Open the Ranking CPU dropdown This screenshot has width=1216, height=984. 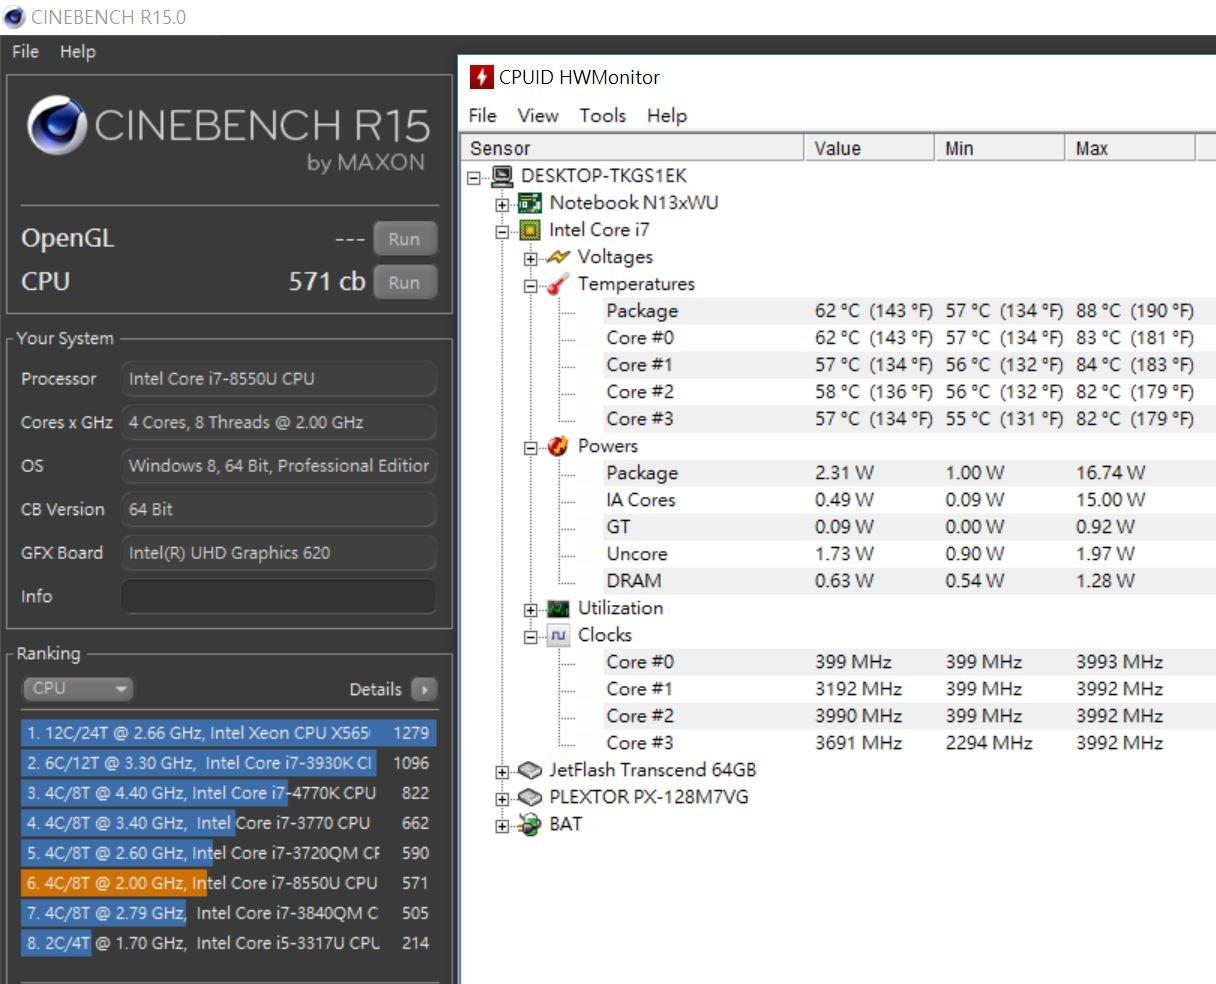78,689
